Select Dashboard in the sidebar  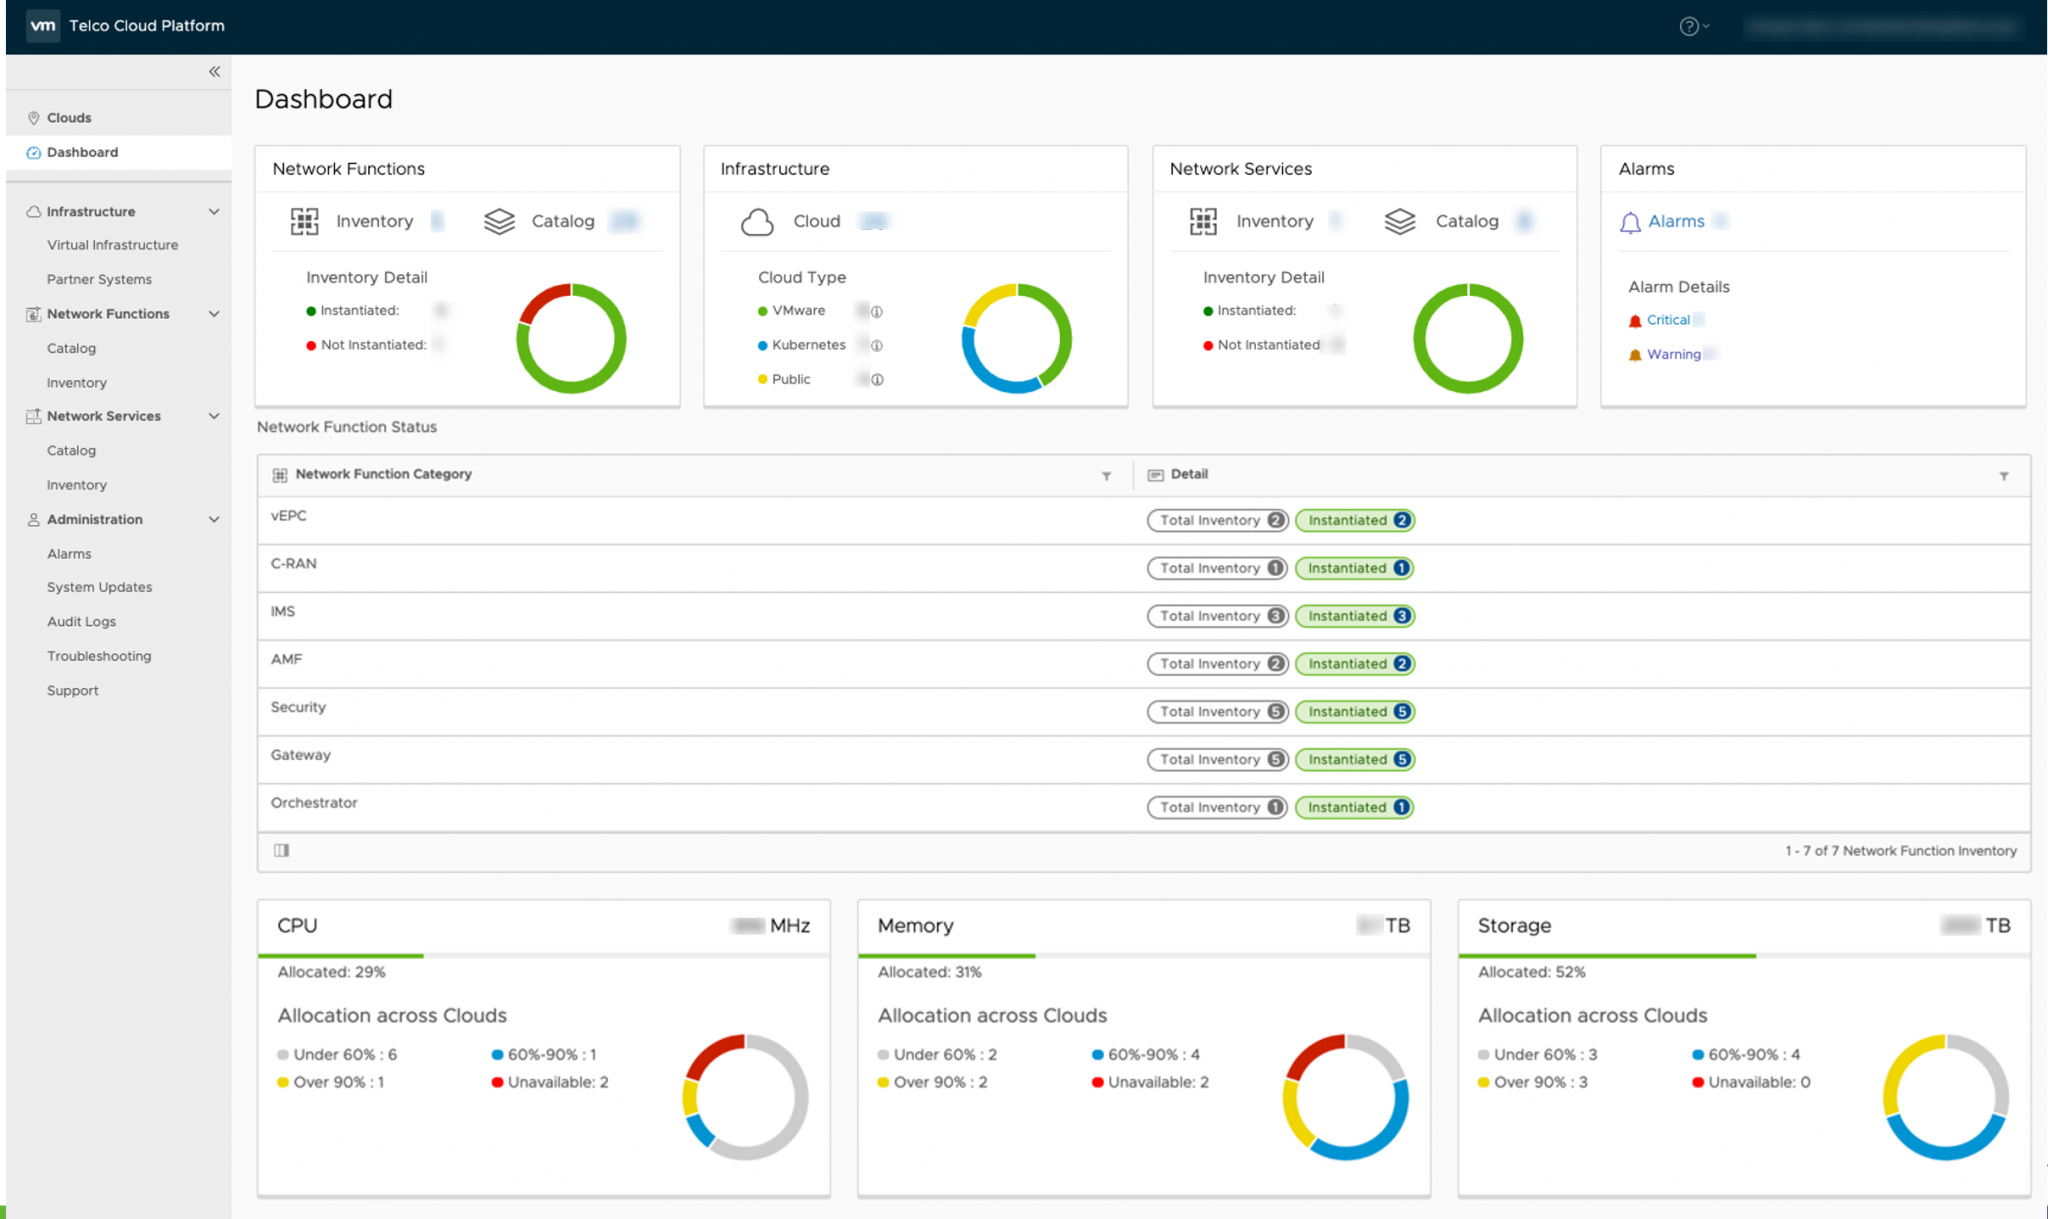(119, 152)
